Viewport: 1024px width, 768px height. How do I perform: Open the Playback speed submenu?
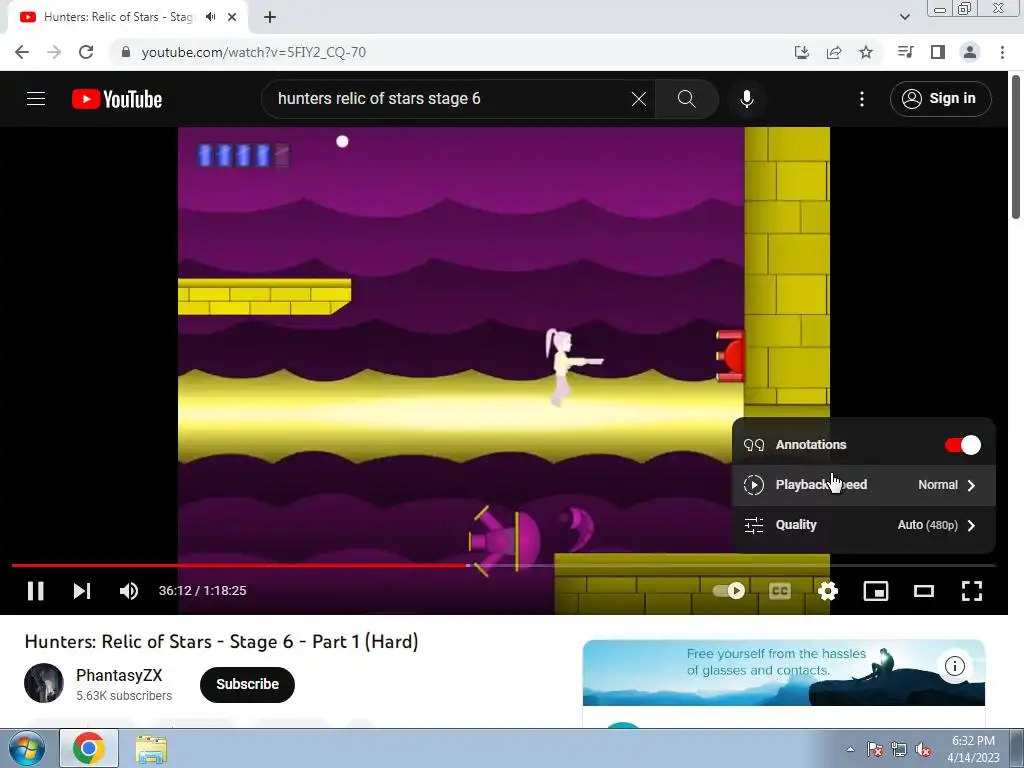[x=863, y=485]
